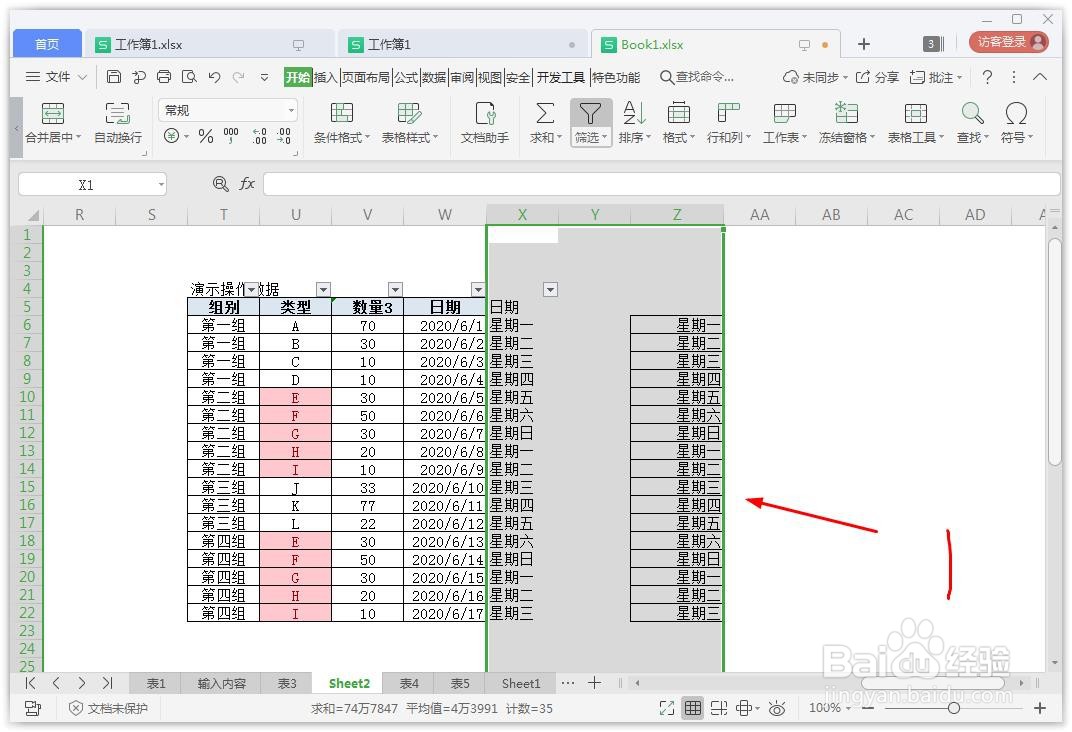Open filter dropdown in column X

(x=550, y=289)
